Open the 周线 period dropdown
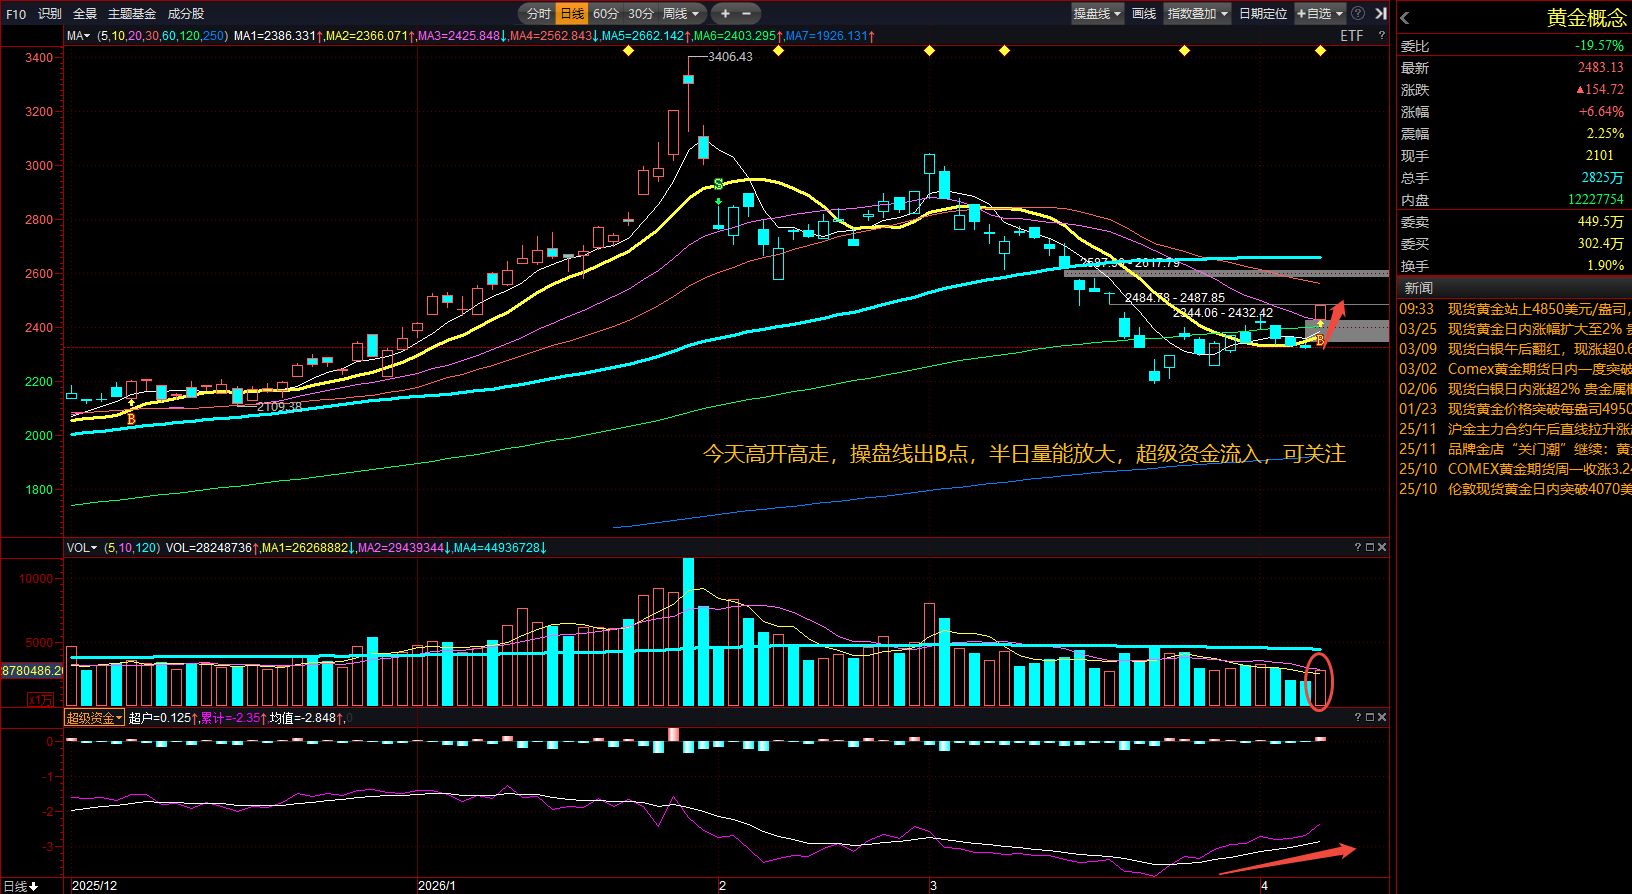This screenshot has height=894, width=1632. (682, 13)
